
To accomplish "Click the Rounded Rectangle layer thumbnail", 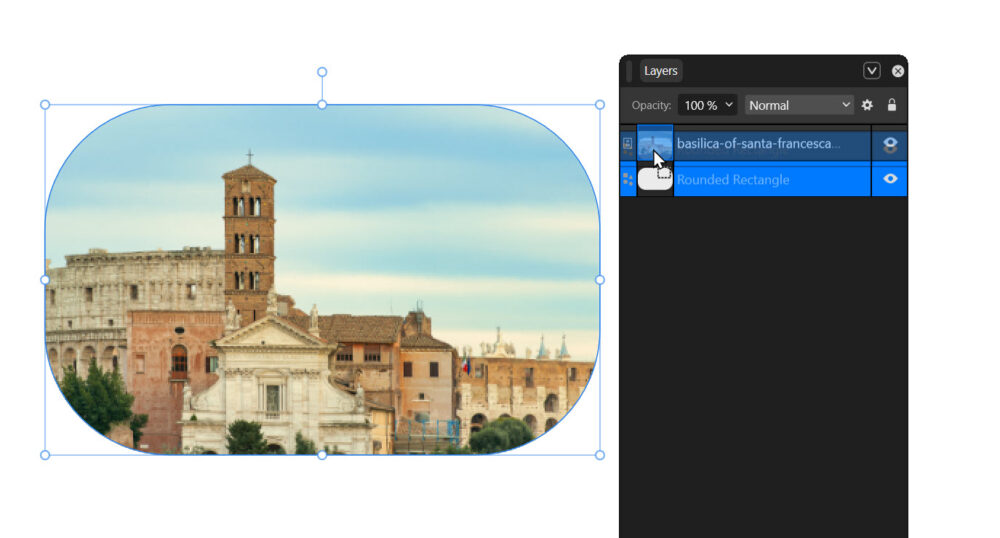I will click(x=655, y=179).
